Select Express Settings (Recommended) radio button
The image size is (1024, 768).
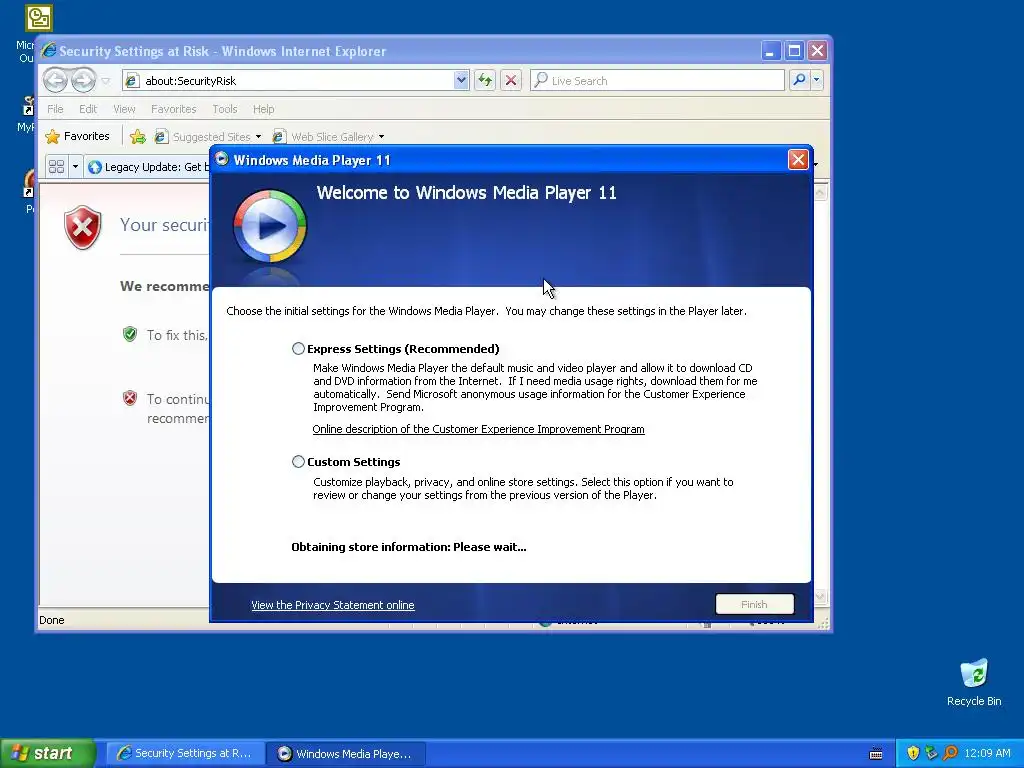coord(298,349)
